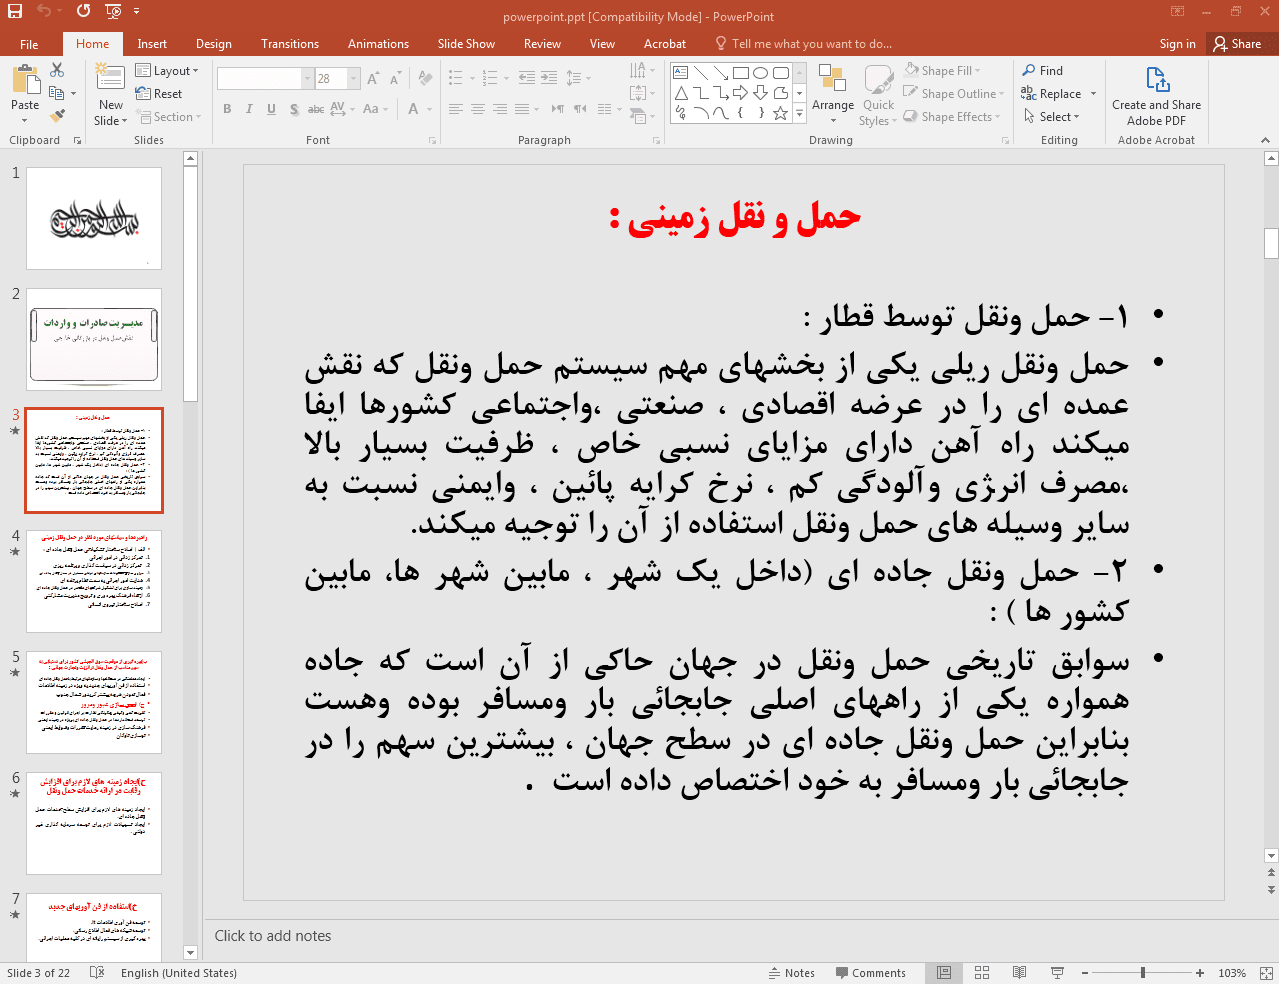Fit slide to current window icon
The image size is (1279, 984).
[x=1265, y=973]
